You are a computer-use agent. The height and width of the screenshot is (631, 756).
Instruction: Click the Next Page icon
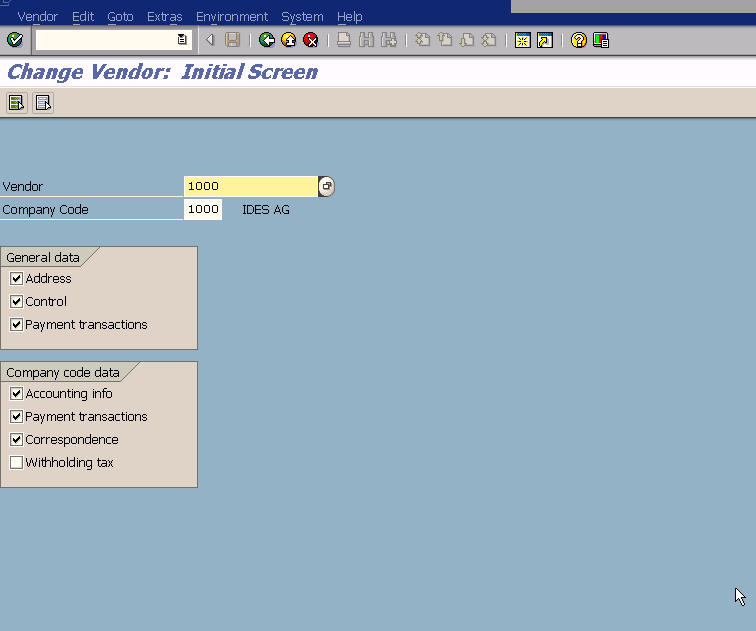click(467, 40)
